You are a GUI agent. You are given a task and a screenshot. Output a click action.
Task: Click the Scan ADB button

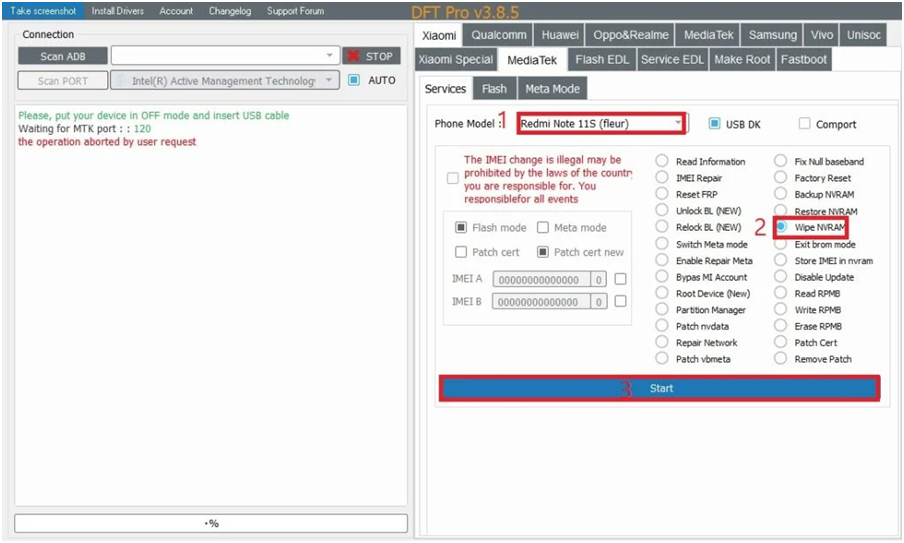(x=63, y=56)
